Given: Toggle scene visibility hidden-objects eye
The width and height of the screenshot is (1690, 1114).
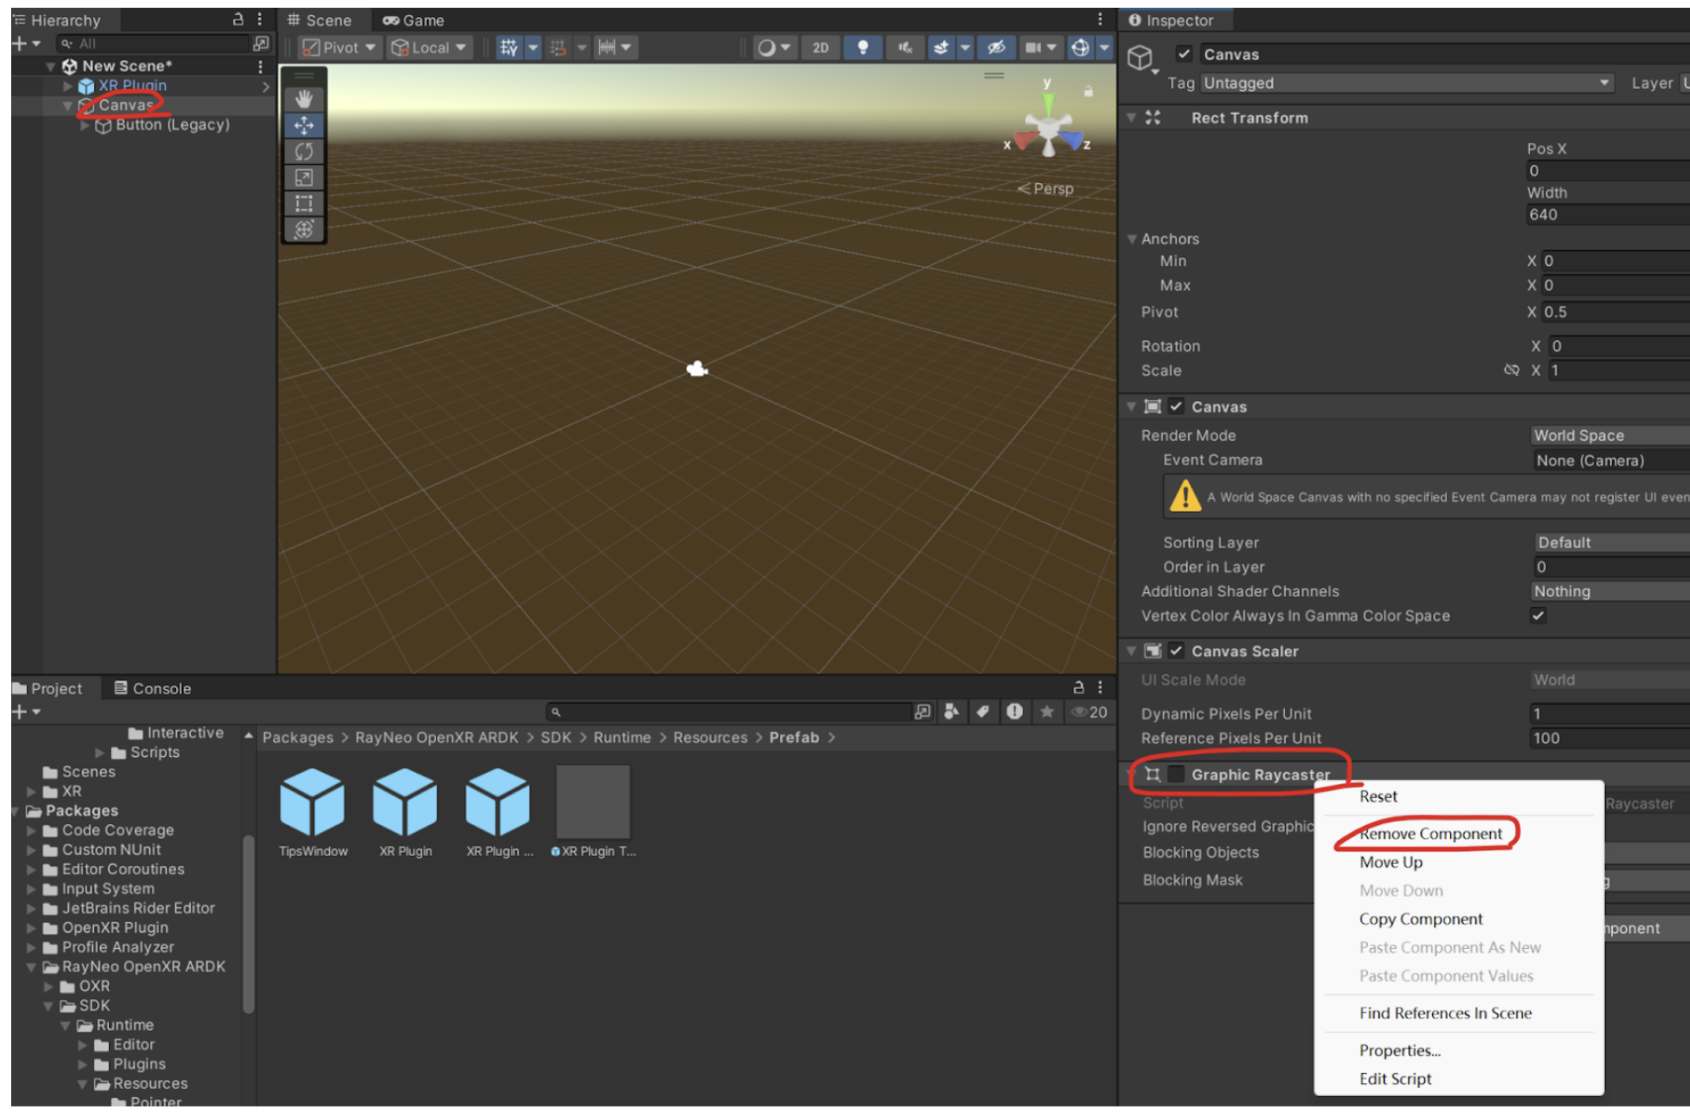Looking at the screenshot, I should point(995,47).
